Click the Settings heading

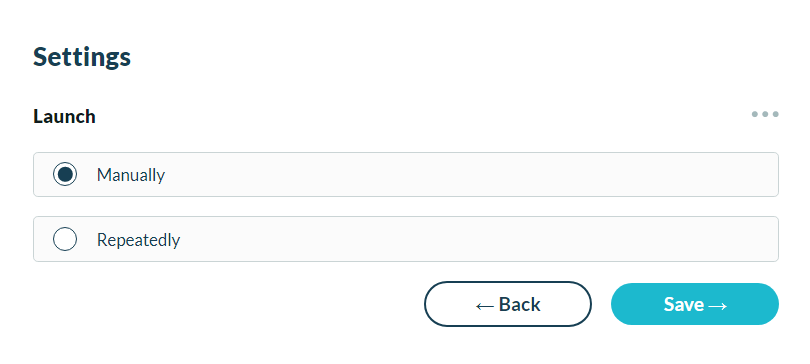click(82, 57)
